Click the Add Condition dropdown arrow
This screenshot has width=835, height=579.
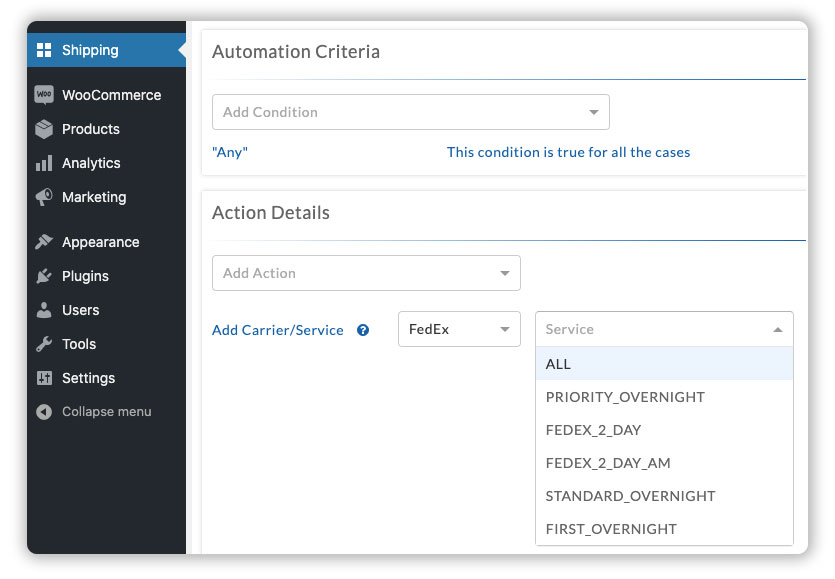593,112
